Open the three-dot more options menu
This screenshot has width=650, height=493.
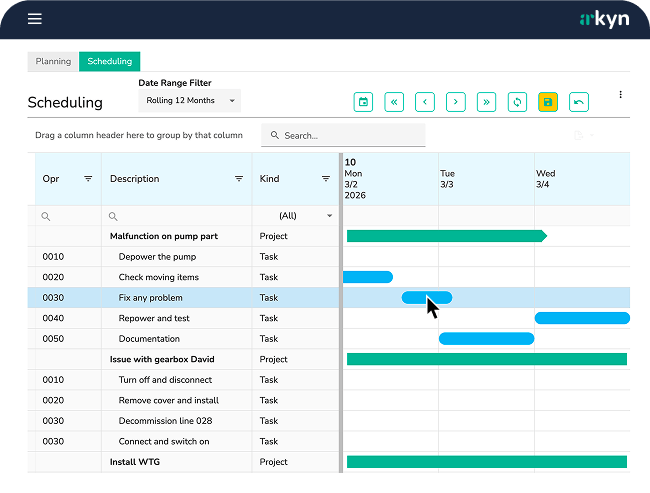click(x=621, y=95)
